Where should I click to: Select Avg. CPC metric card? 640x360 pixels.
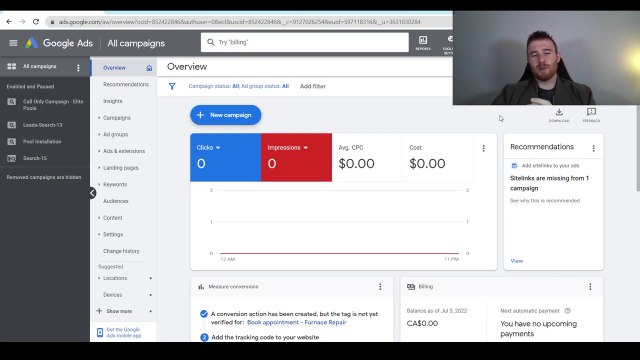[x=367, y=157]
